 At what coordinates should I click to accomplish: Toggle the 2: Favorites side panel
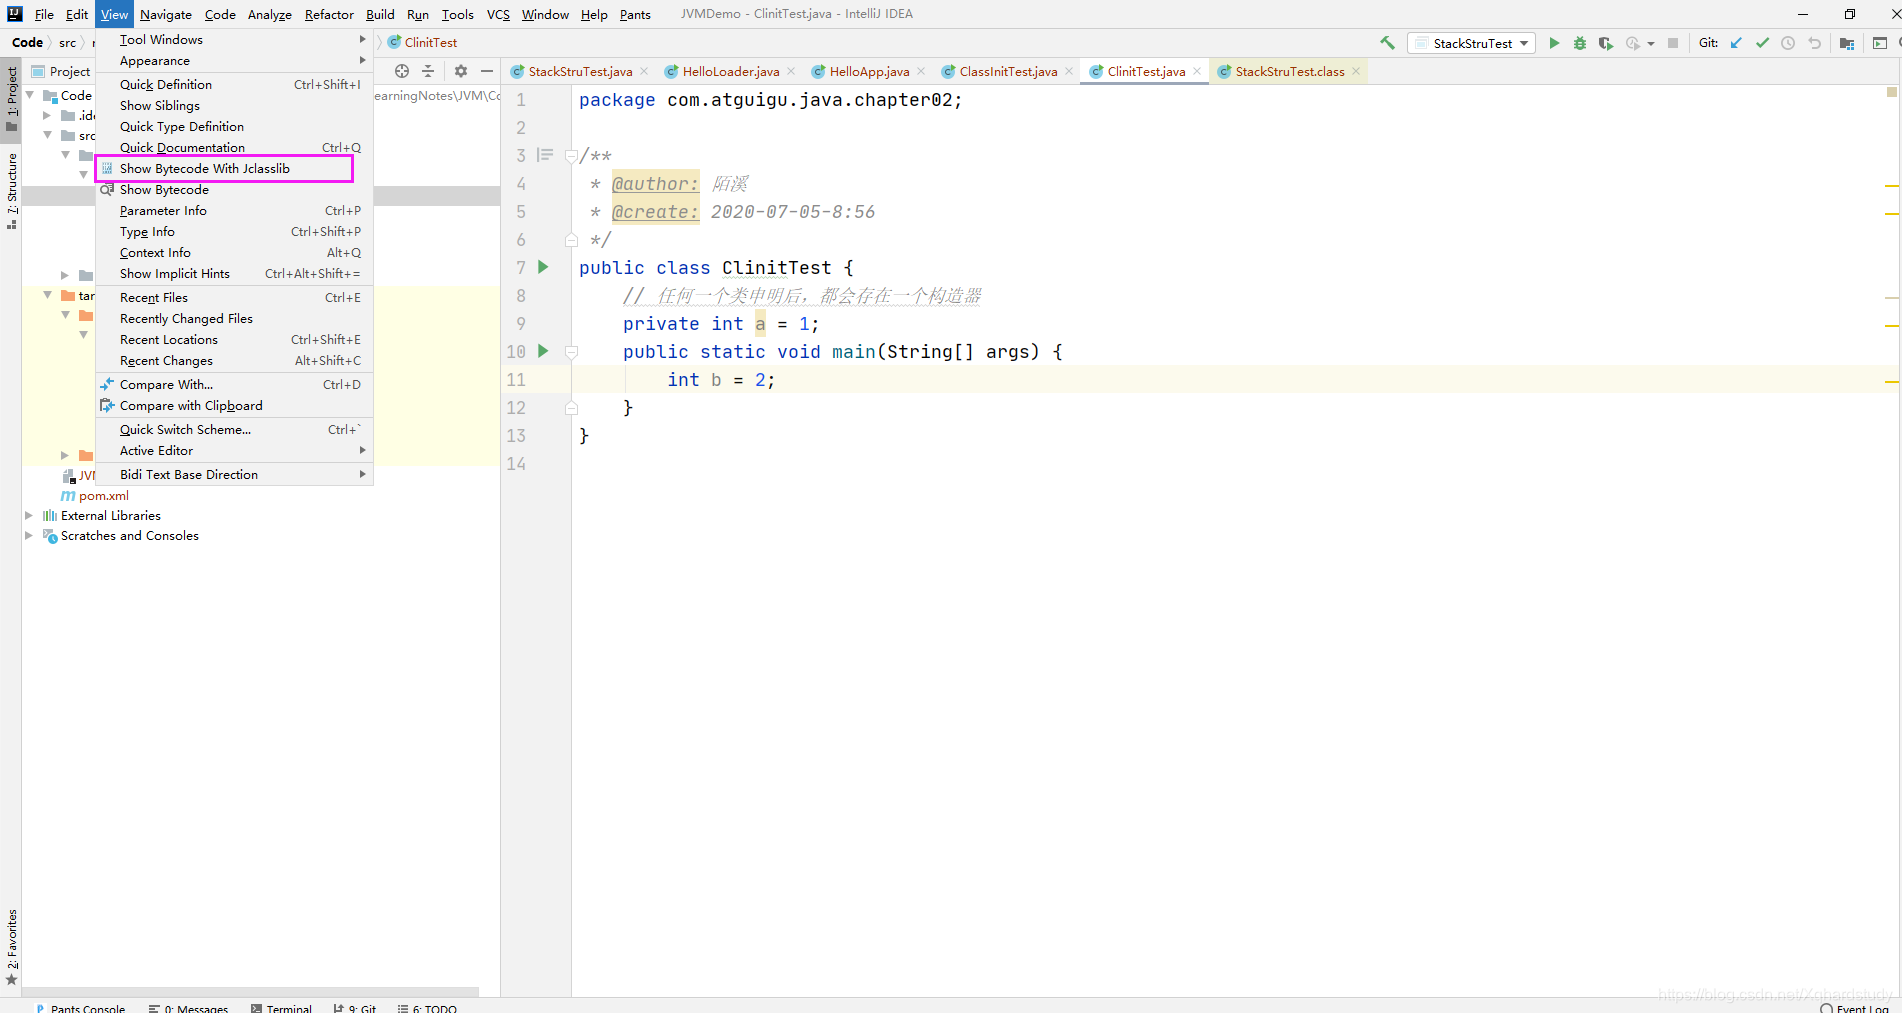tap(11, 947)
